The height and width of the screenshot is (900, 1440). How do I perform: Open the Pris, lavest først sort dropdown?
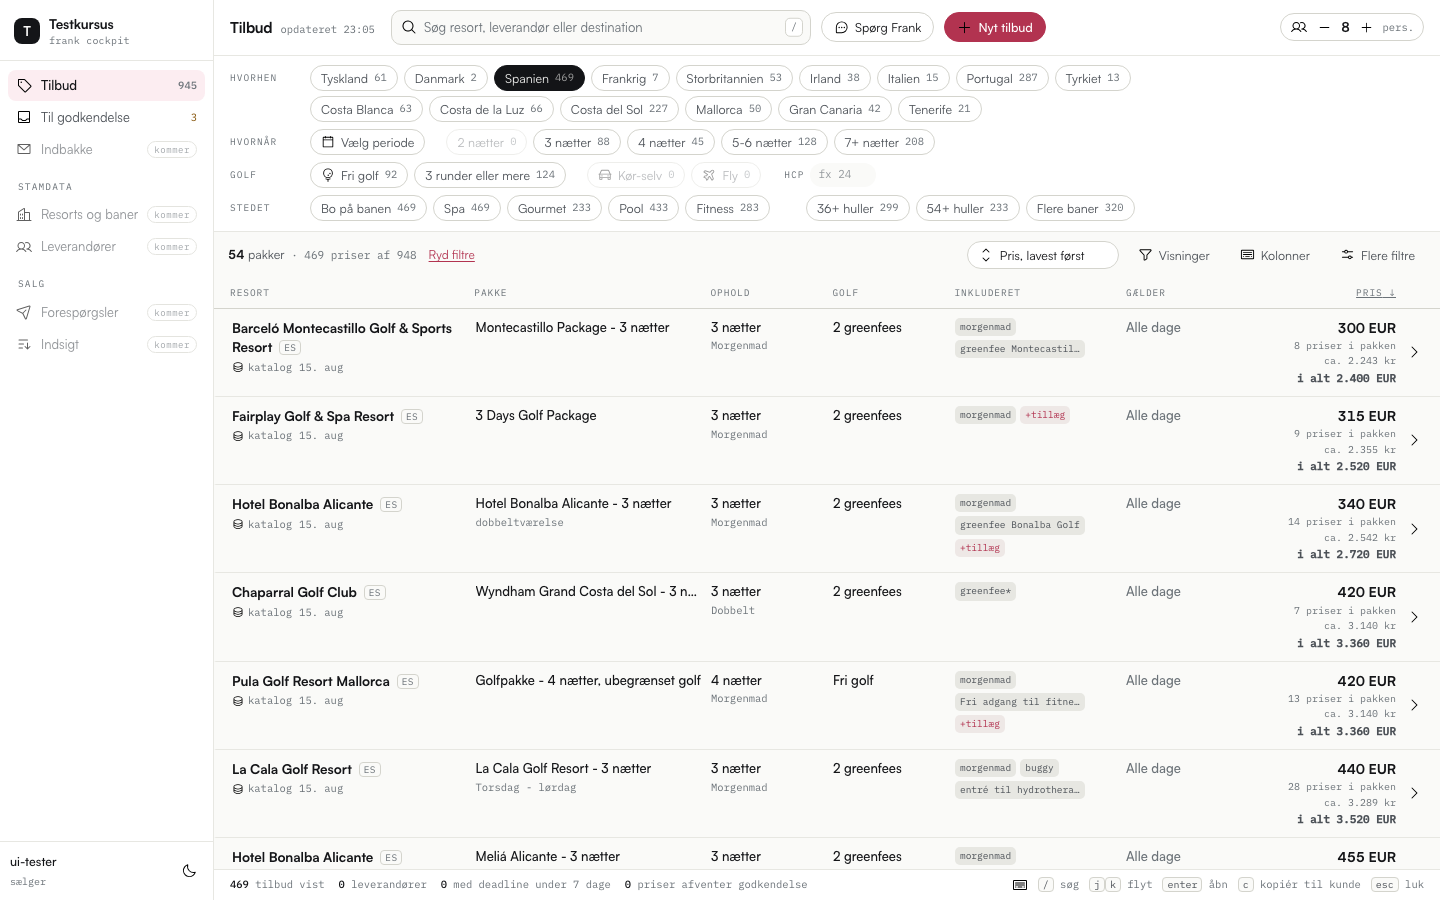(x=1043, y=256)
